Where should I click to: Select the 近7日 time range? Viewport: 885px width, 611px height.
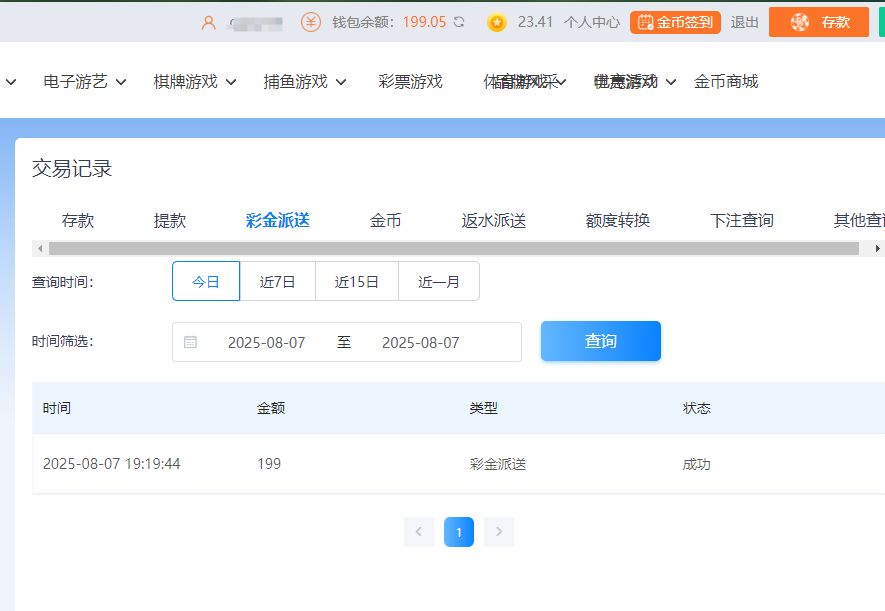click(x=277, y=282)
